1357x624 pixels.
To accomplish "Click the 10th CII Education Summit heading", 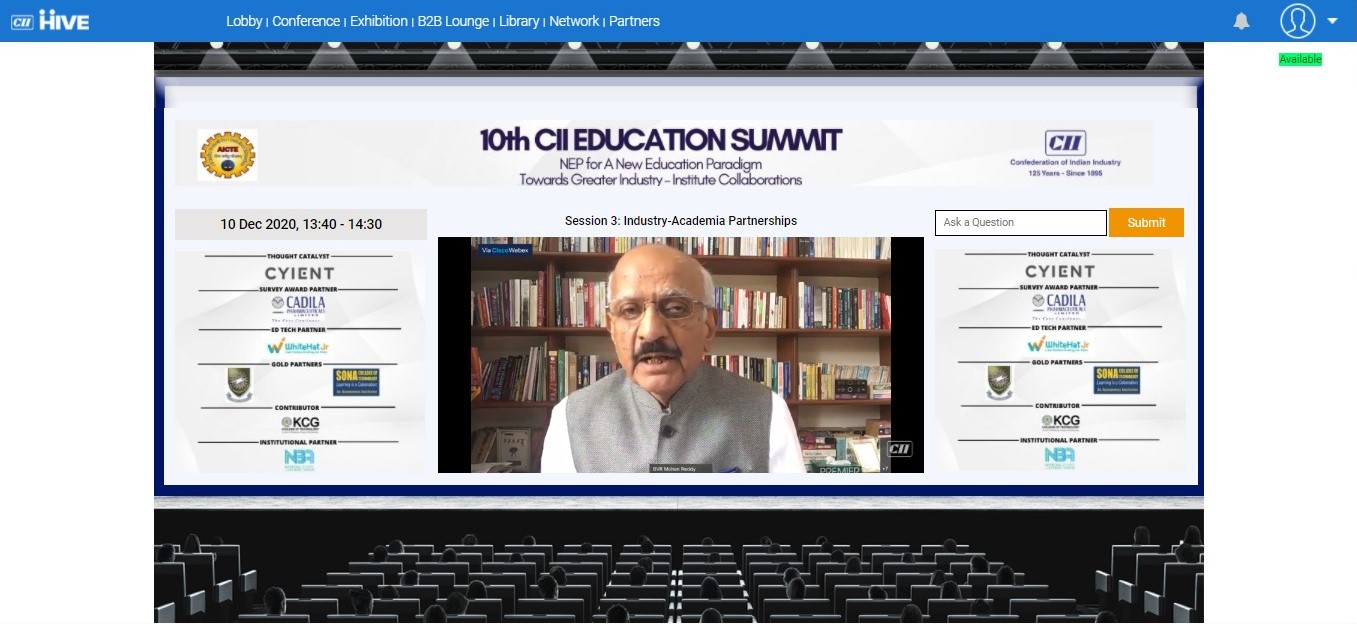I will (661, 139).
